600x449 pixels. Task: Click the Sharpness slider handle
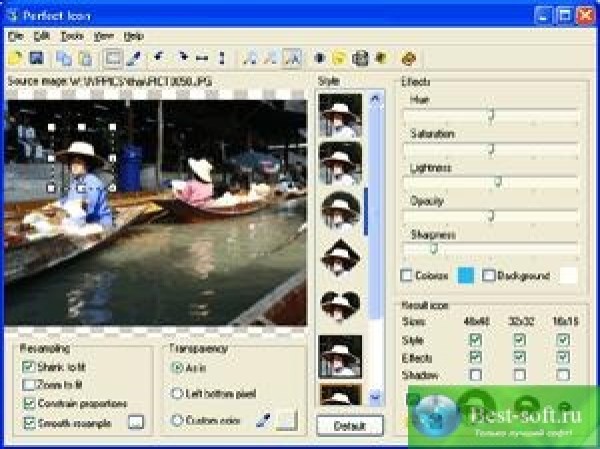tap(434, 250)
